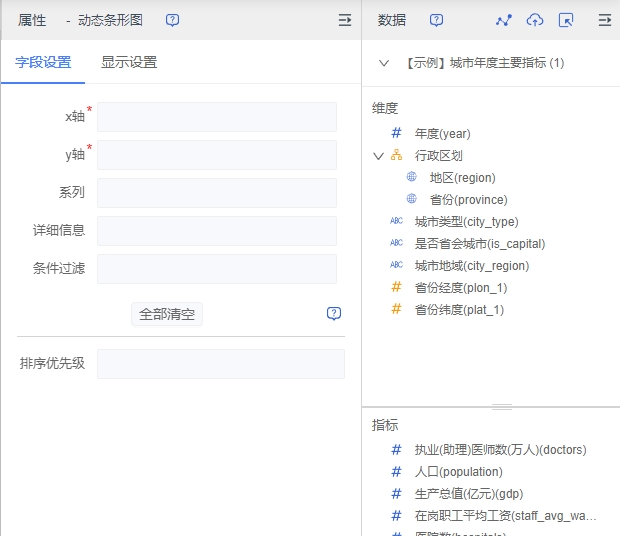Click help icon next to 全部清空 button

click(x=334, y=314)
